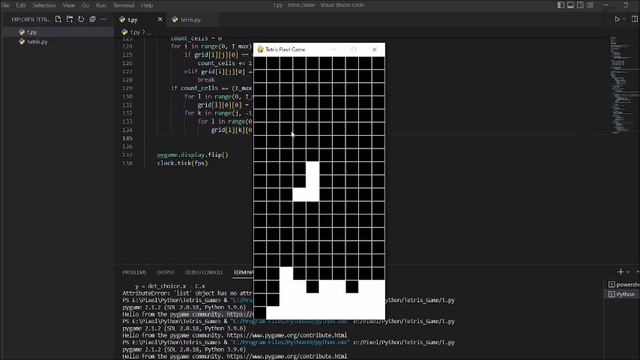The width and height of the screenshot is (640, 360).
Task: Click line number 135 in the gutter
Action: point(127,138)
